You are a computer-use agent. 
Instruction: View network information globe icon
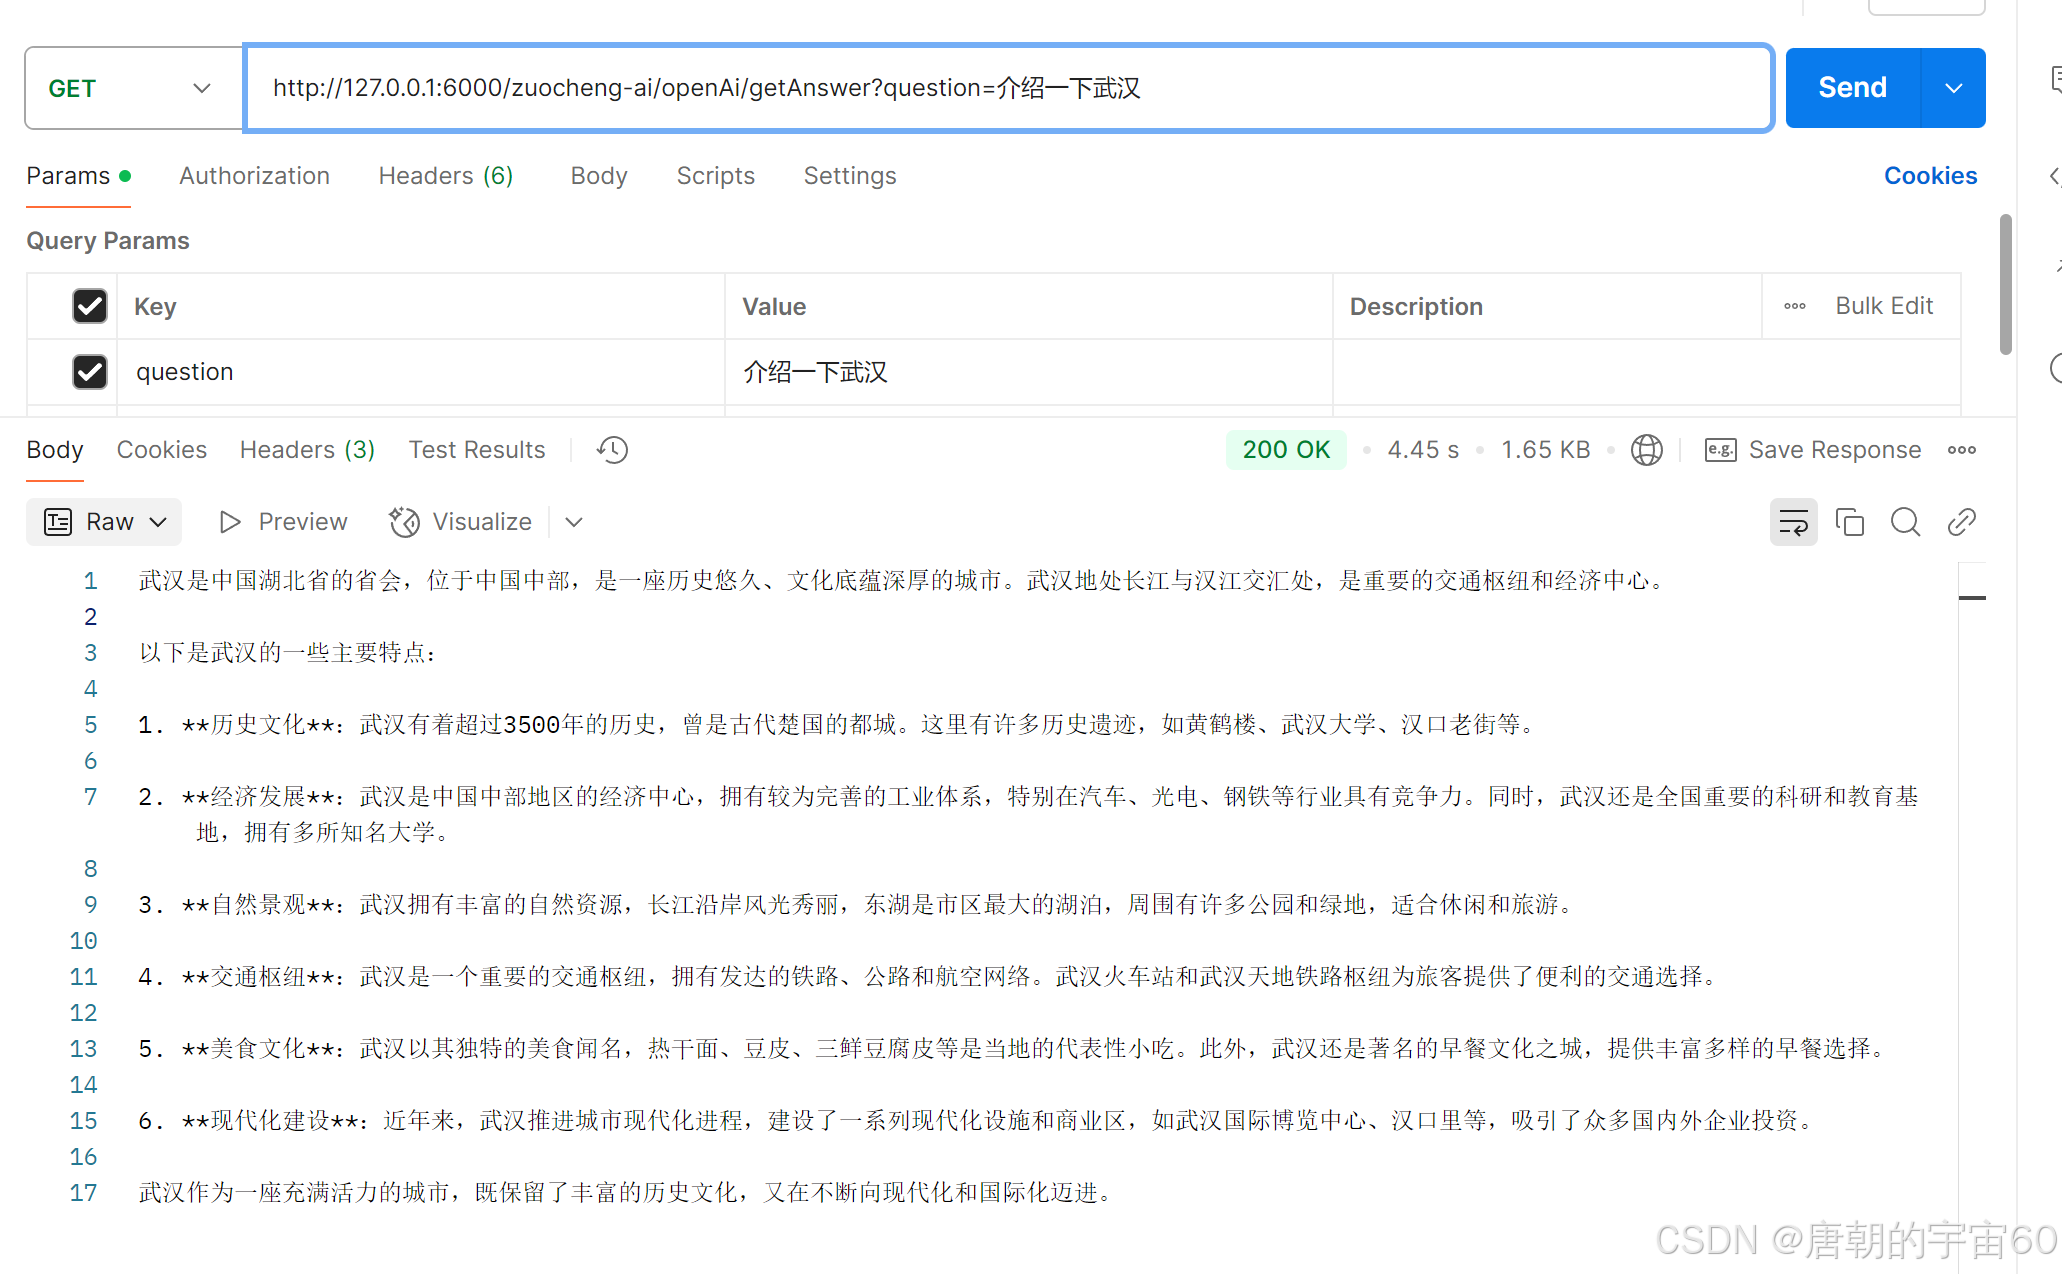pyautogui.click(x=1646, y=449)
